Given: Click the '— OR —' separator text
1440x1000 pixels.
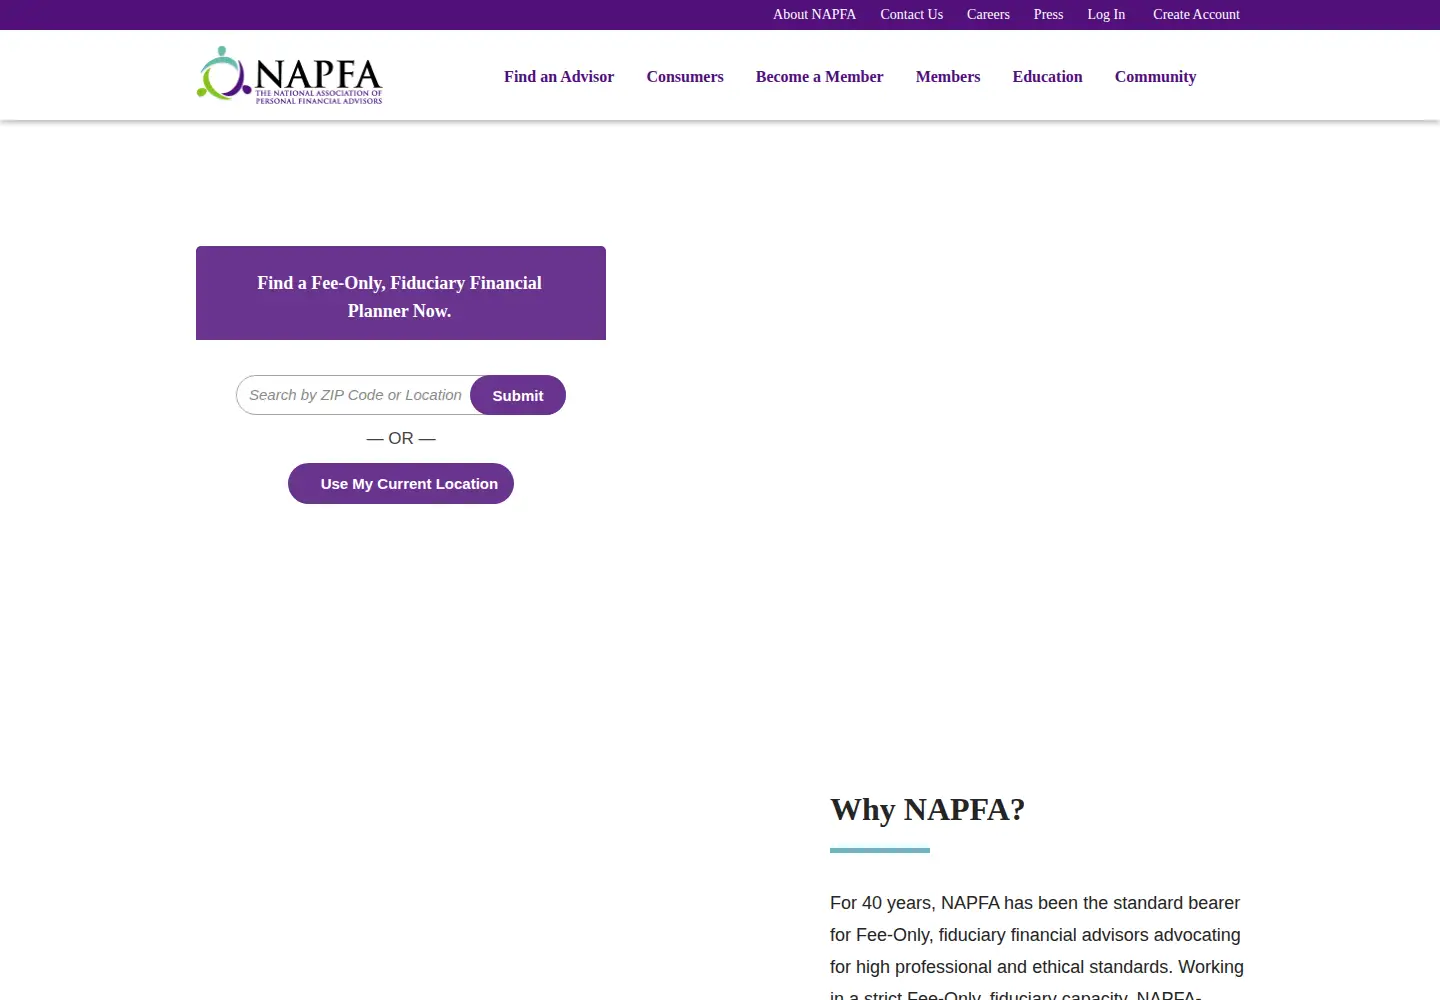Looking at the screenshot, I should tap(401, 438).
